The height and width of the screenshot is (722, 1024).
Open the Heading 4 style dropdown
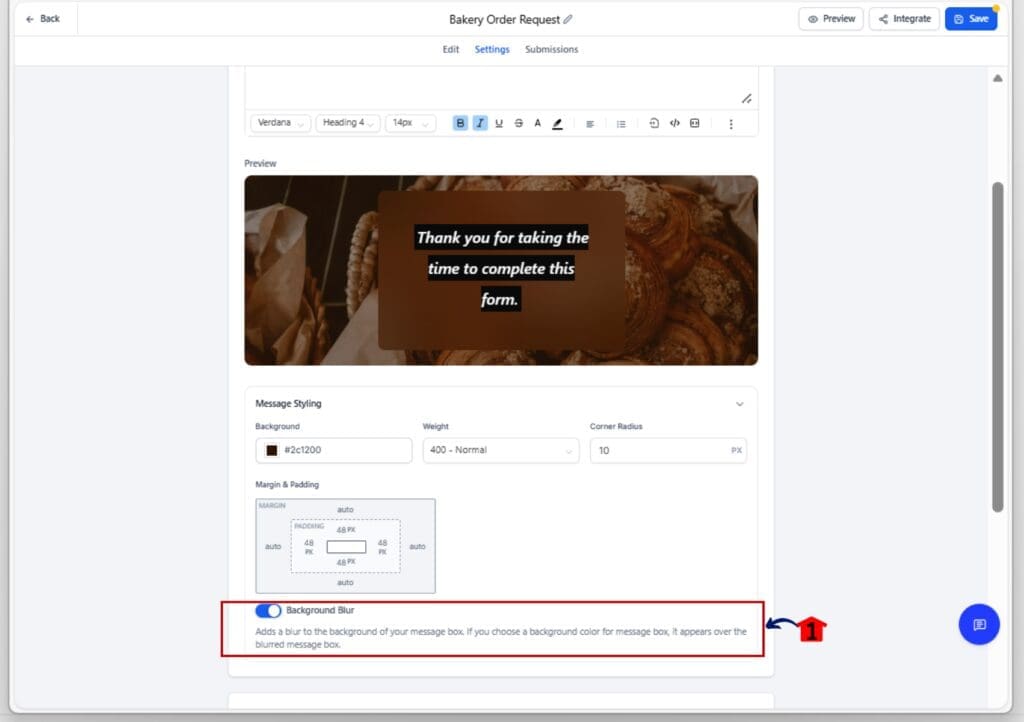pyautogui.click(x=348, y=123)
